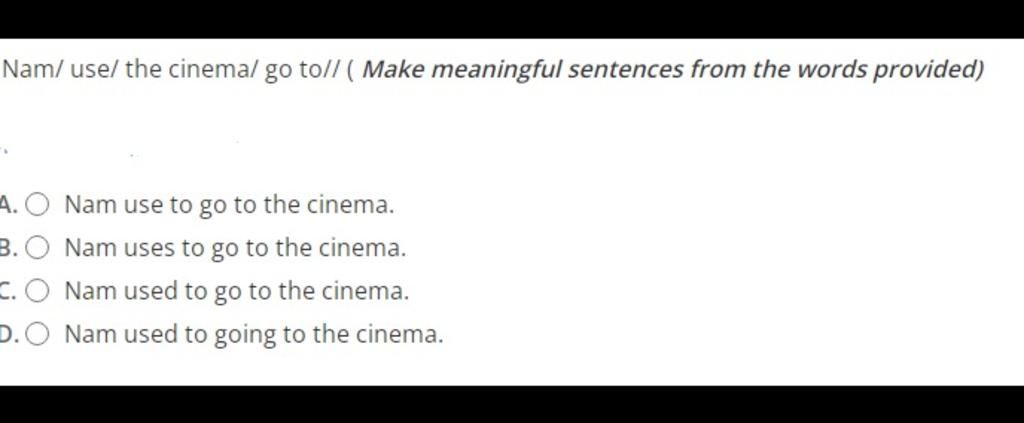Click the black bar above the question
The image size is (1024, 423).
[x=512, y=19]
